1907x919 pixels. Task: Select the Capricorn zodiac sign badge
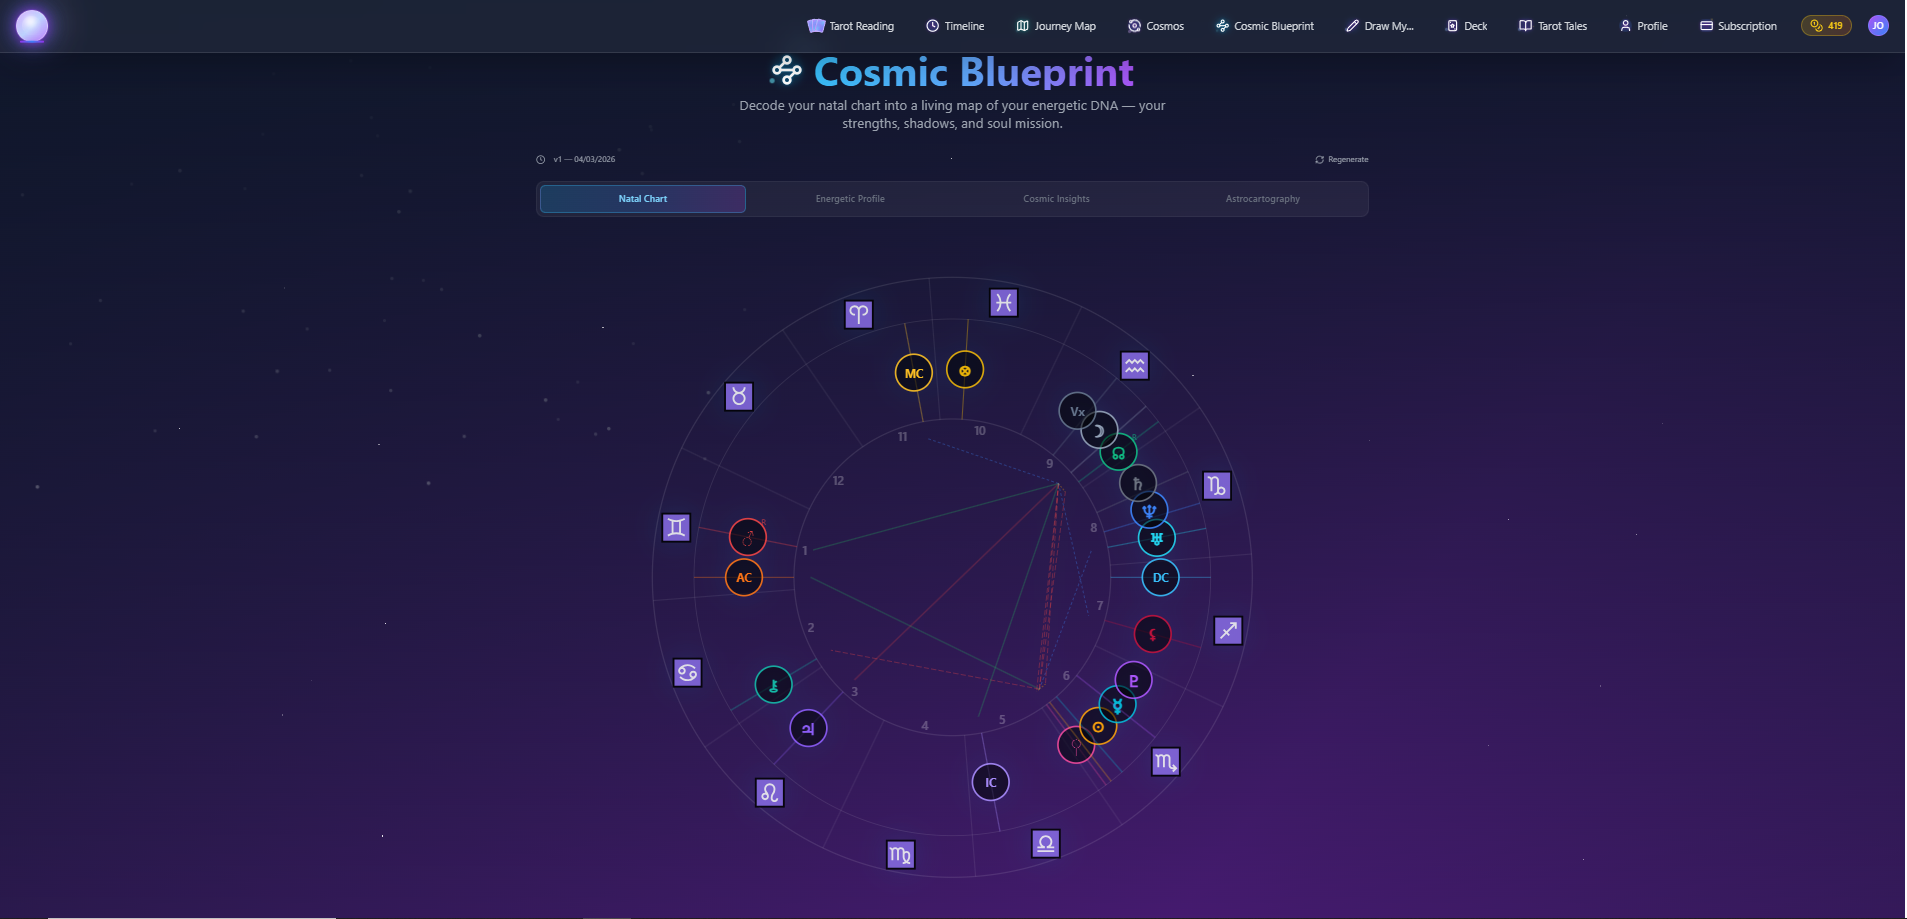[1216, 486]
